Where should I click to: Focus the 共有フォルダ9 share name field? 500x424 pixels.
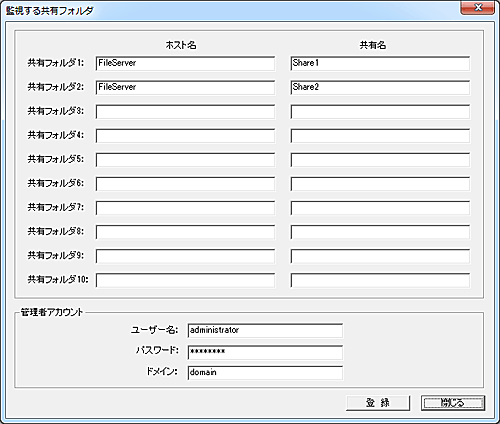point(380,256)
